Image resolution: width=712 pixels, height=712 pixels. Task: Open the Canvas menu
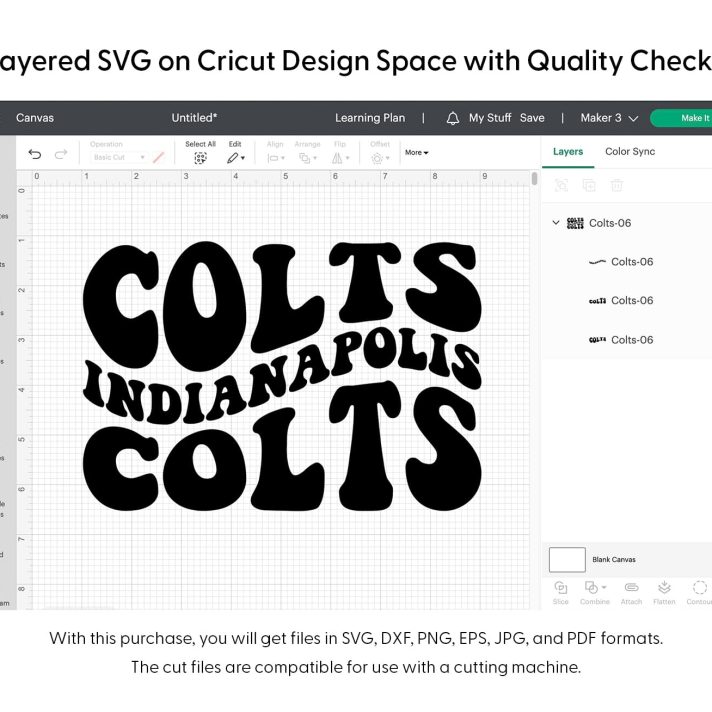tap(35, 118)
